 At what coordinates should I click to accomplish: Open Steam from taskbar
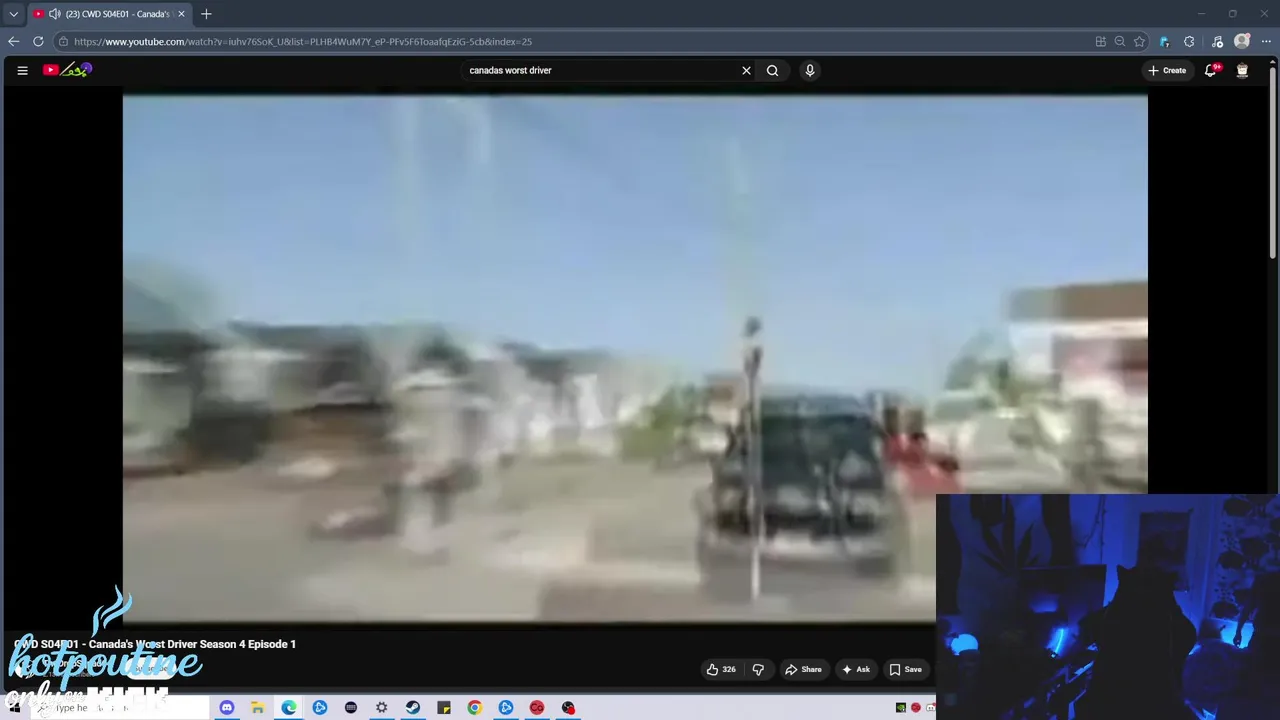413,708
